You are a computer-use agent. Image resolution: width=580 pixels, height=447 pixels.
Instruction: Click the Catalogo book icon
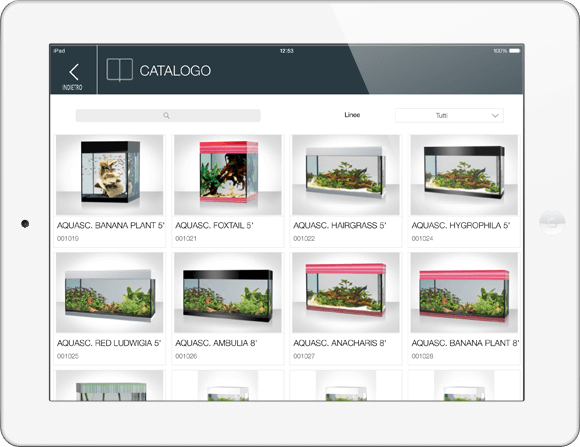(x=119, y=70)
